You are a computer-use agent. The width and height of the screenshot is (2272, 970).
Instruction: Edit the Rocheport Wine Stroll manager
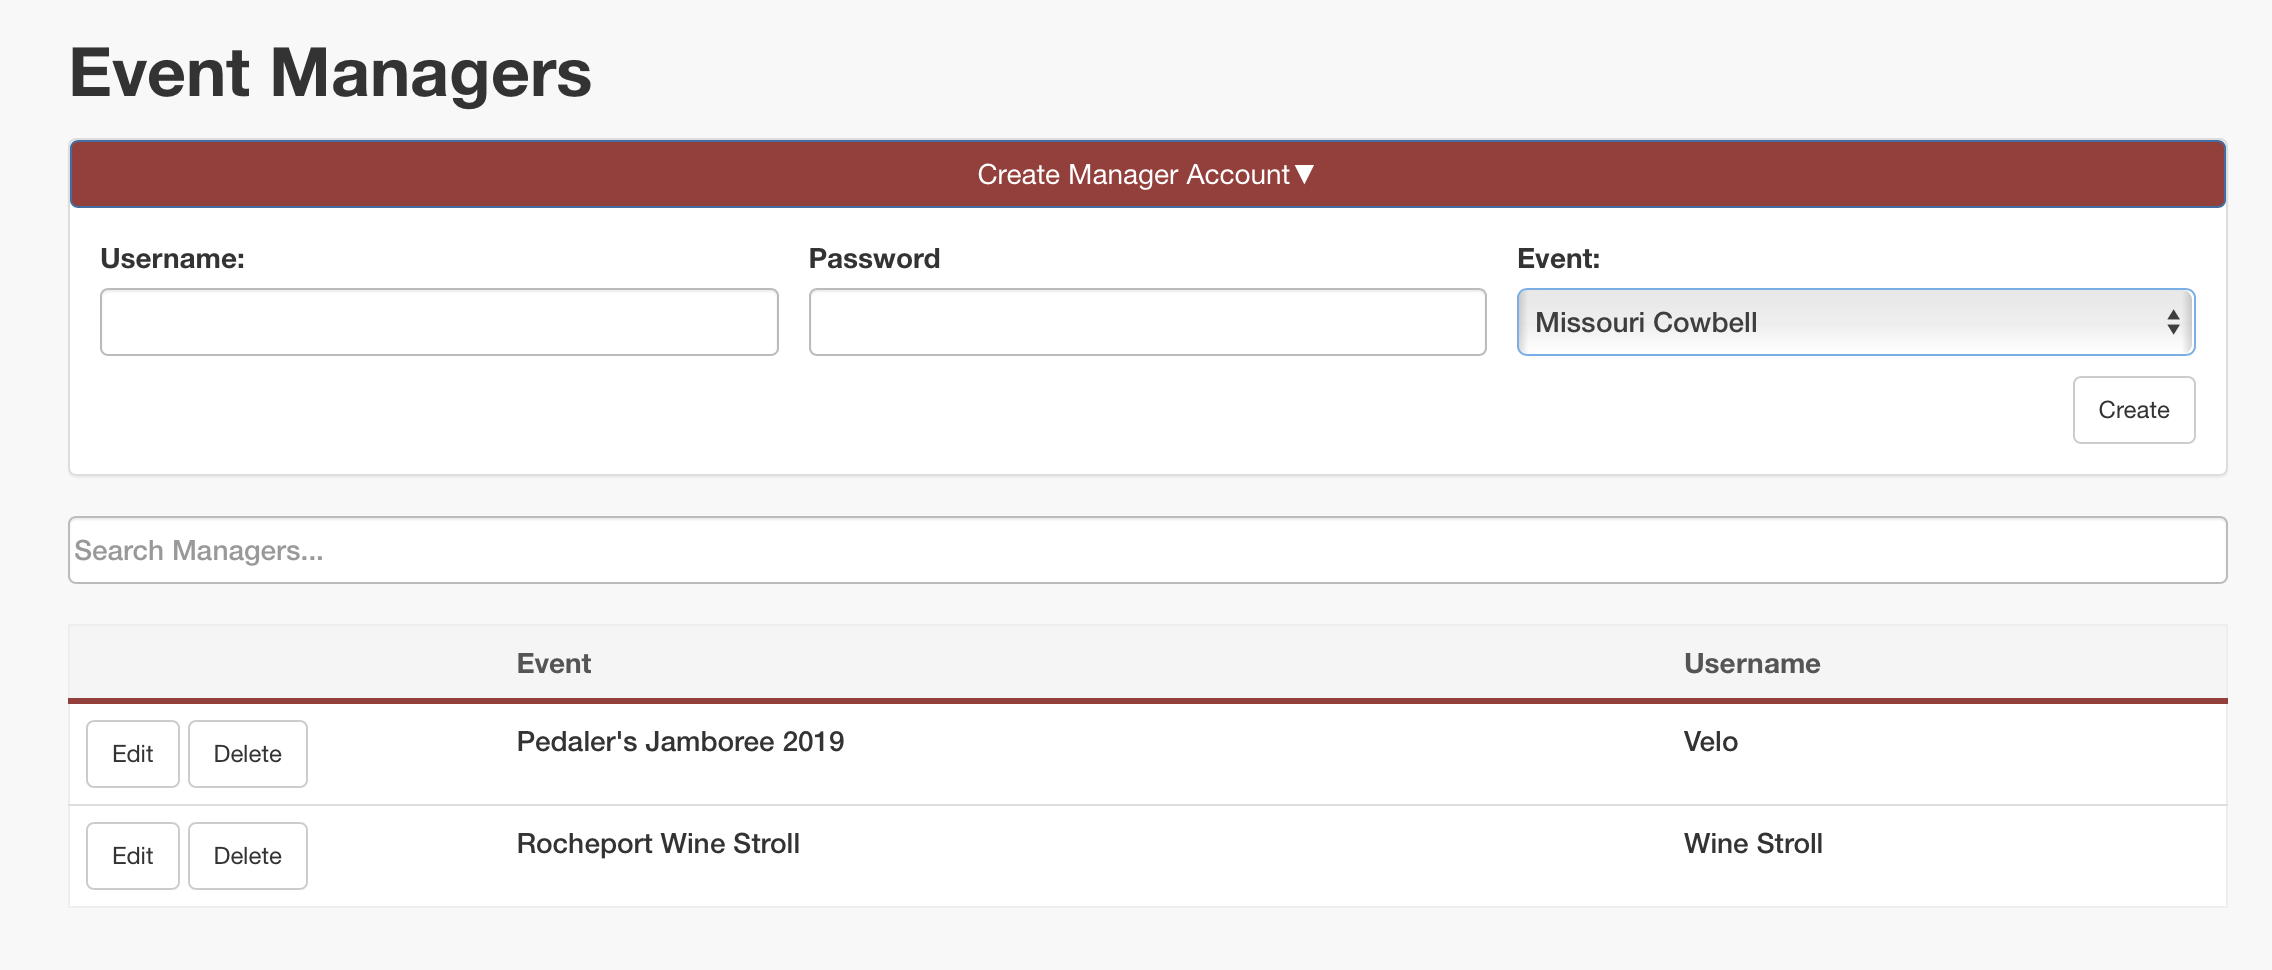[x=132, y=856]
